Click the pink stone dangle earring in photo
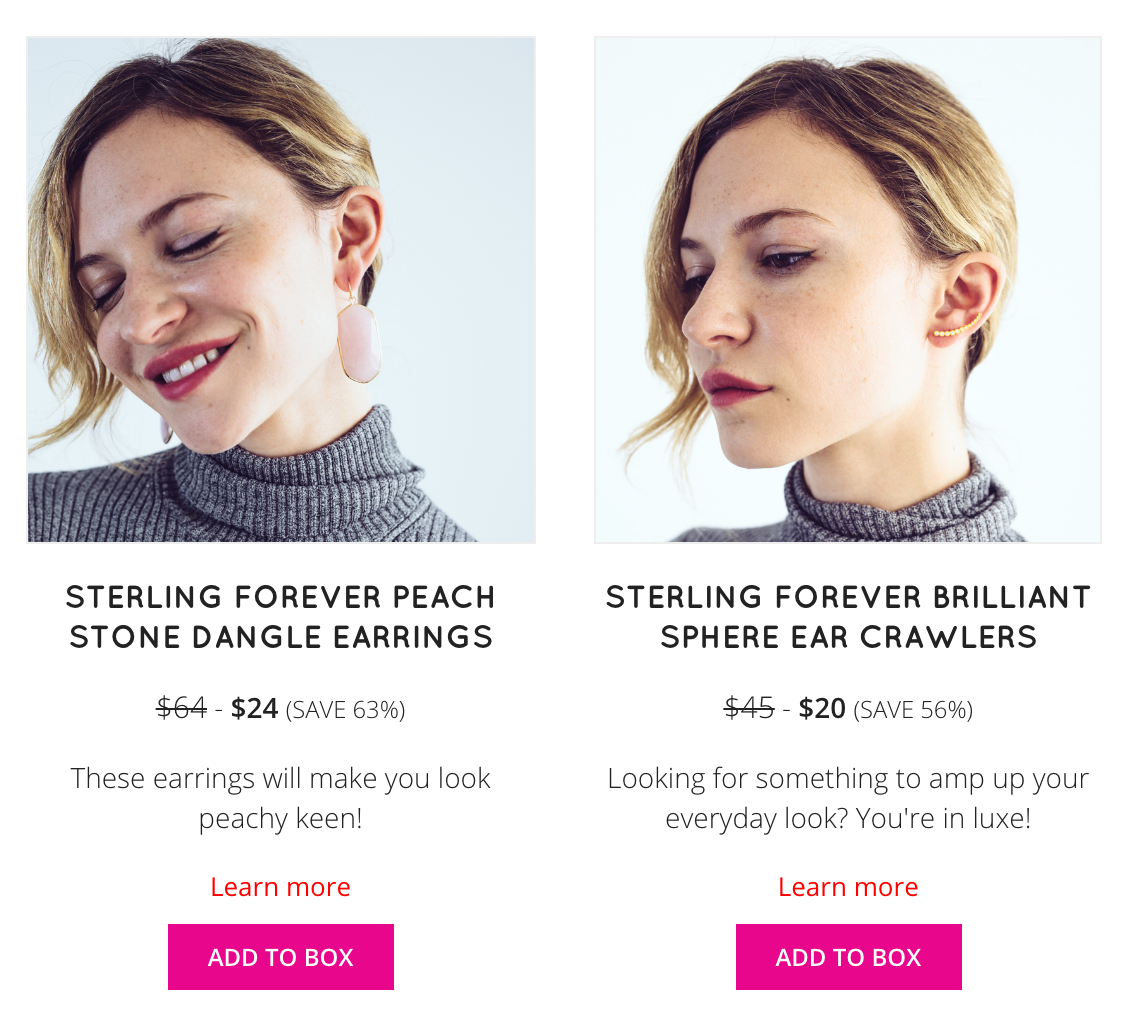Image resolution: width=1134 pixels, height=1028 pixels. point(358,339)
